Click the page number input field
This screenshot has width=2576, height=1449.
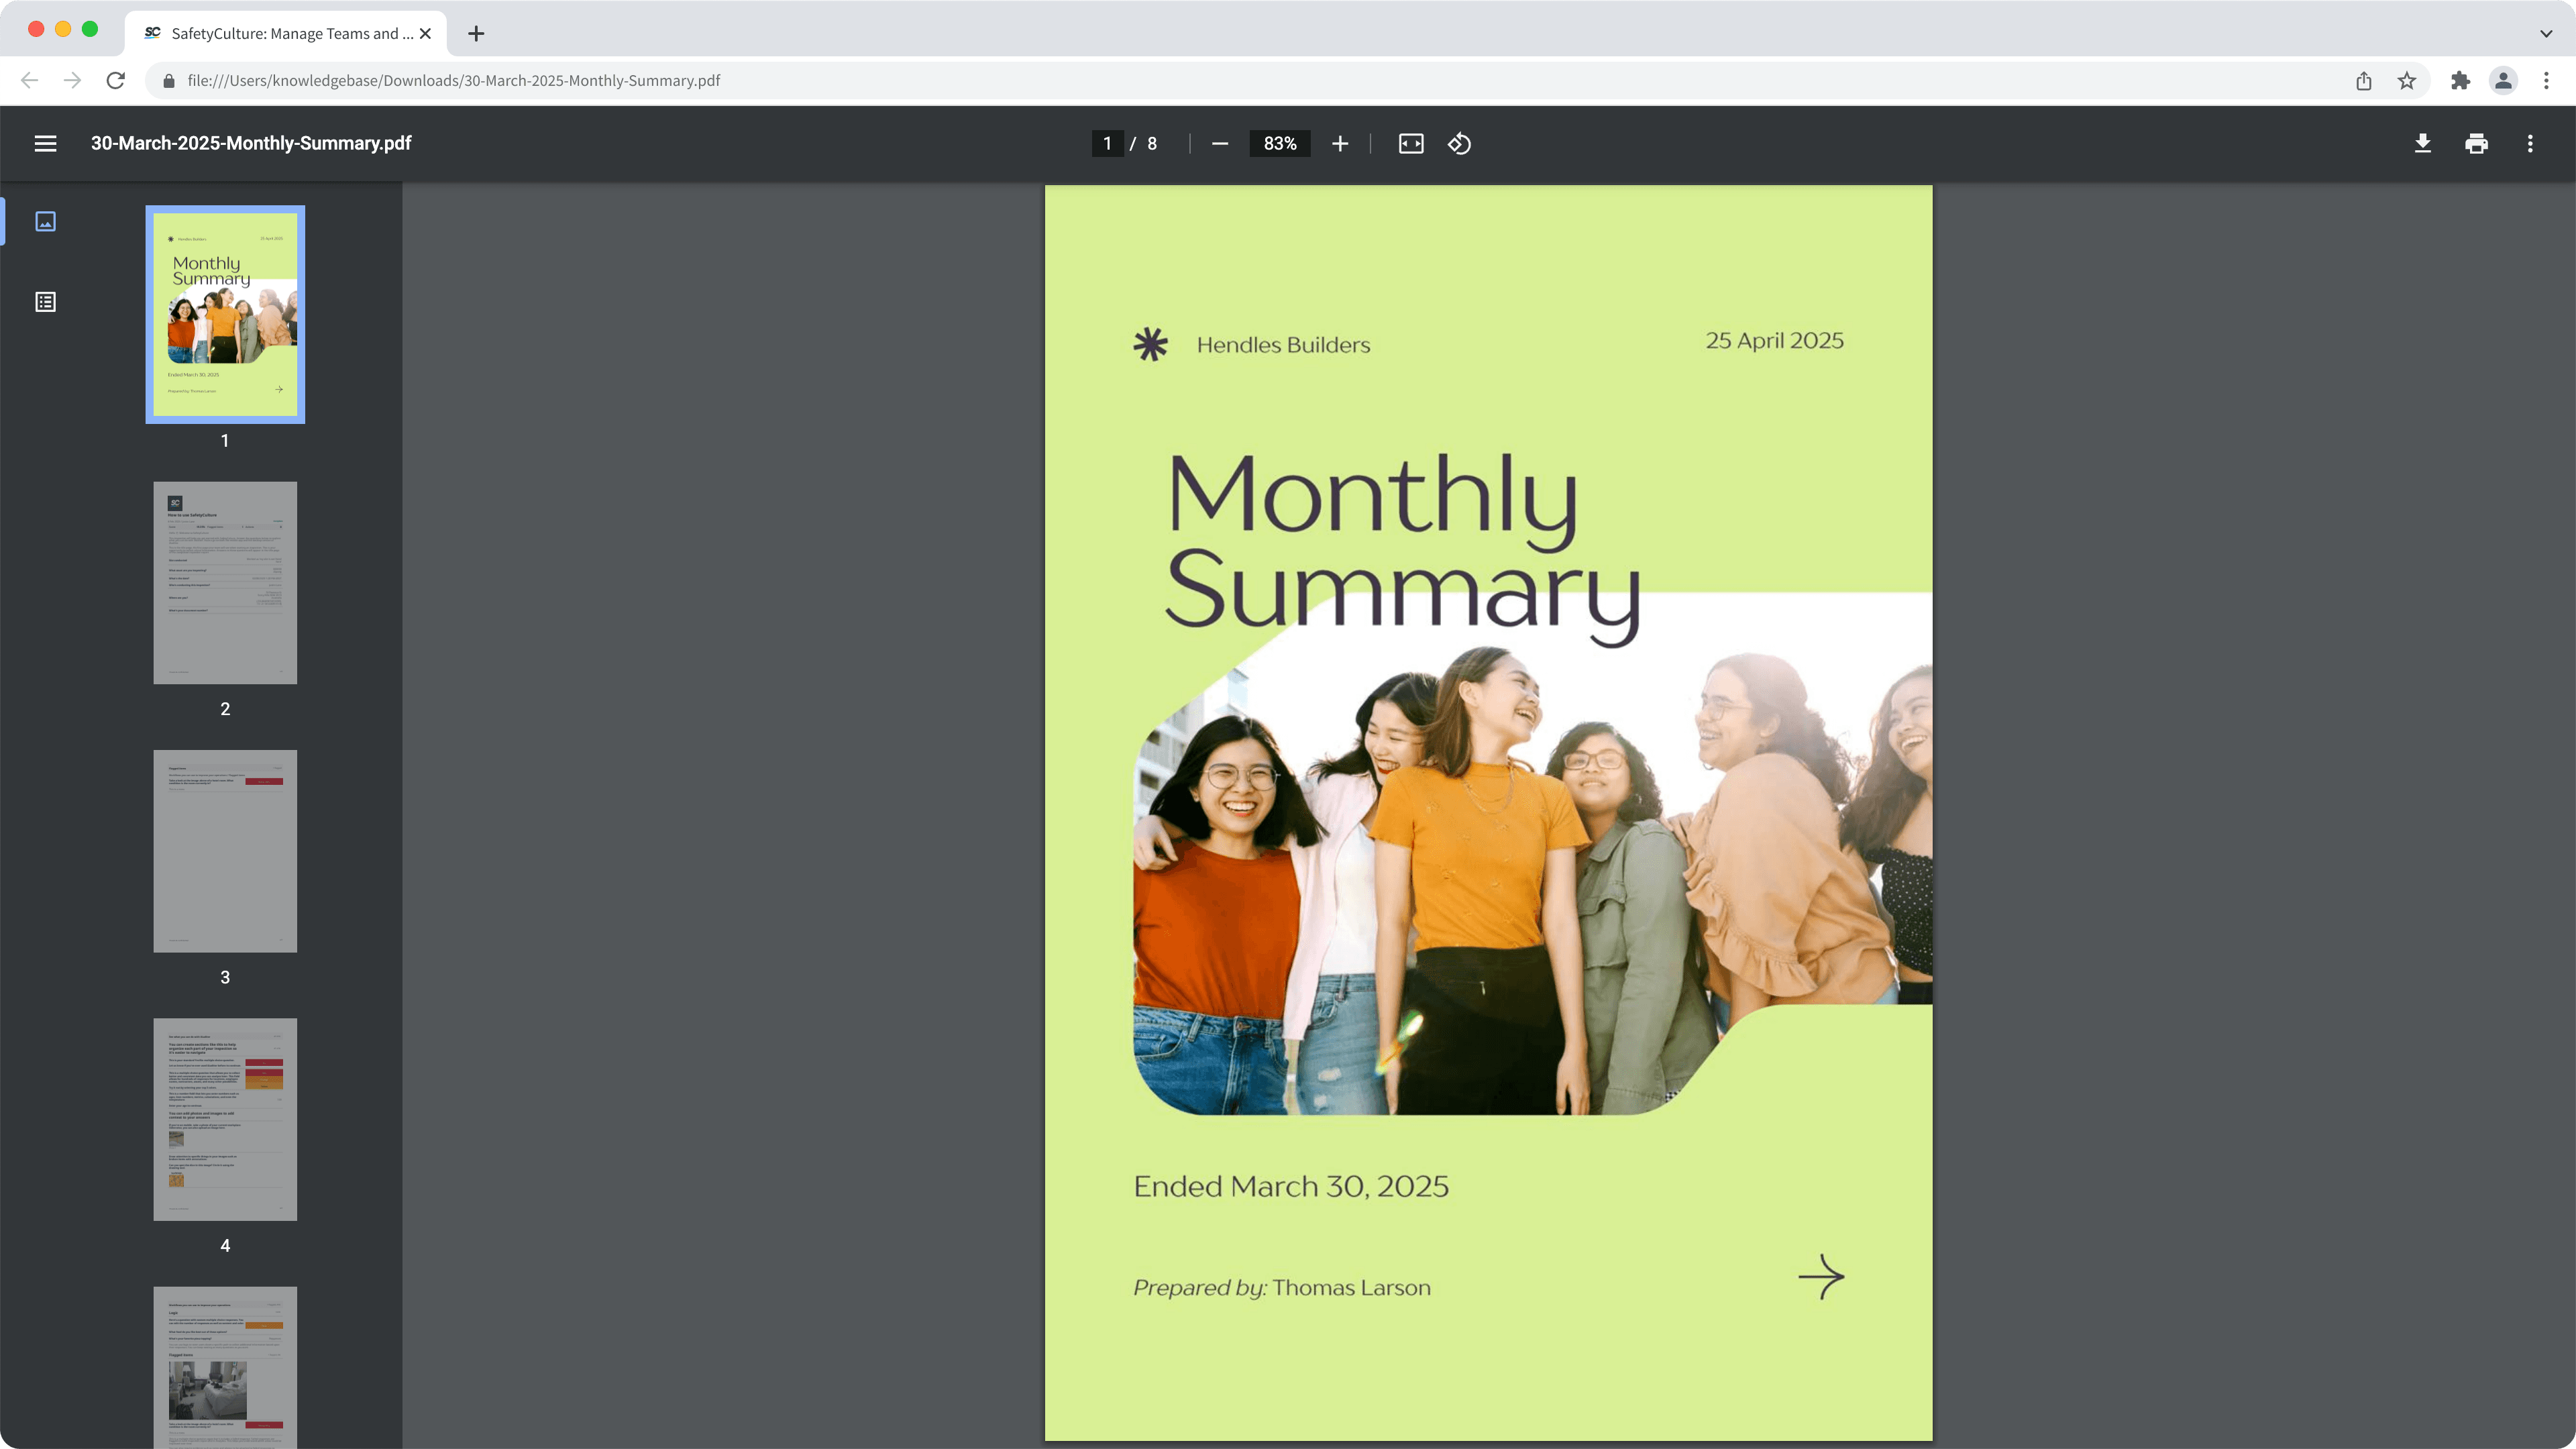coord(1107,143)
